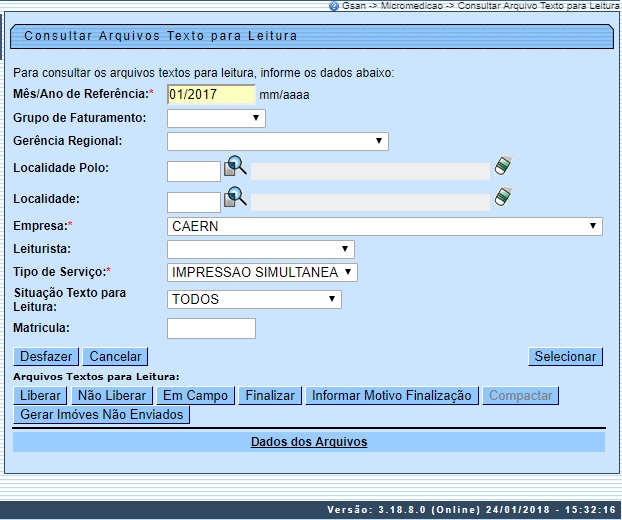The width and height of the screenshot is (622, 520).
Task: Open the Empresa dropdown showing CAERN
Action: click(385, 227)
